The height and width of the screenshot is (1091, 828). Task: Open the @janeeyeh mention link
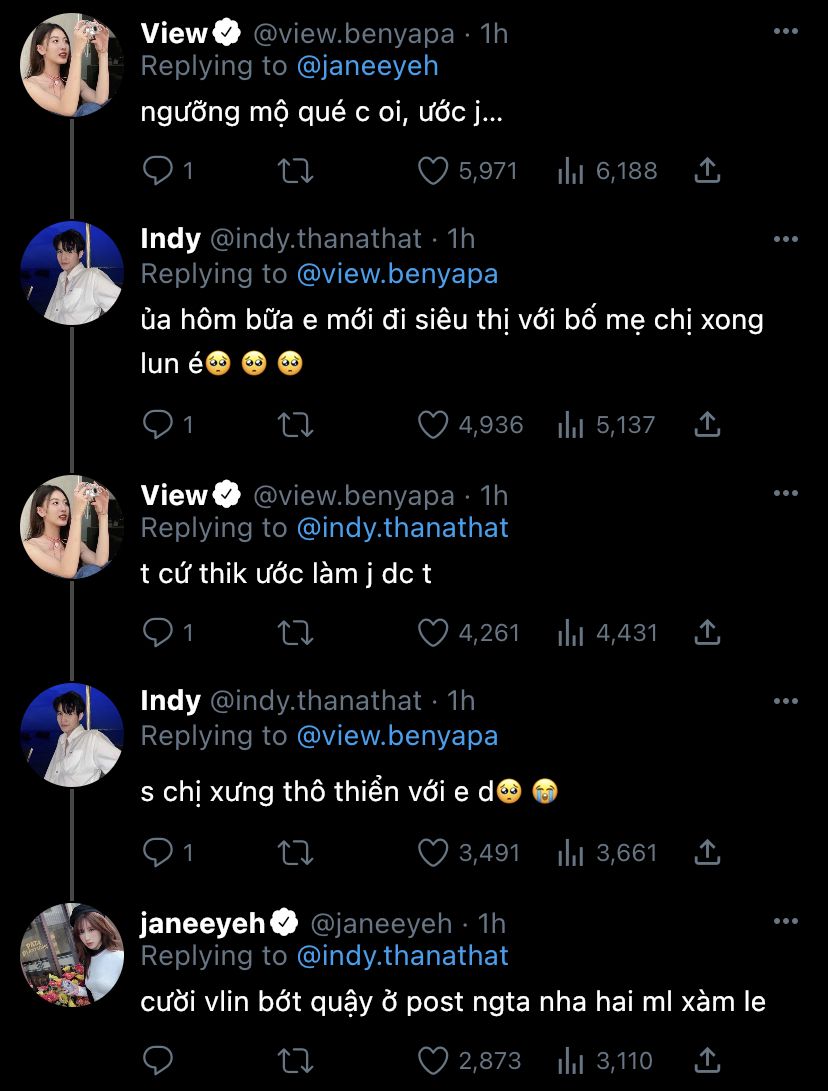367,67
